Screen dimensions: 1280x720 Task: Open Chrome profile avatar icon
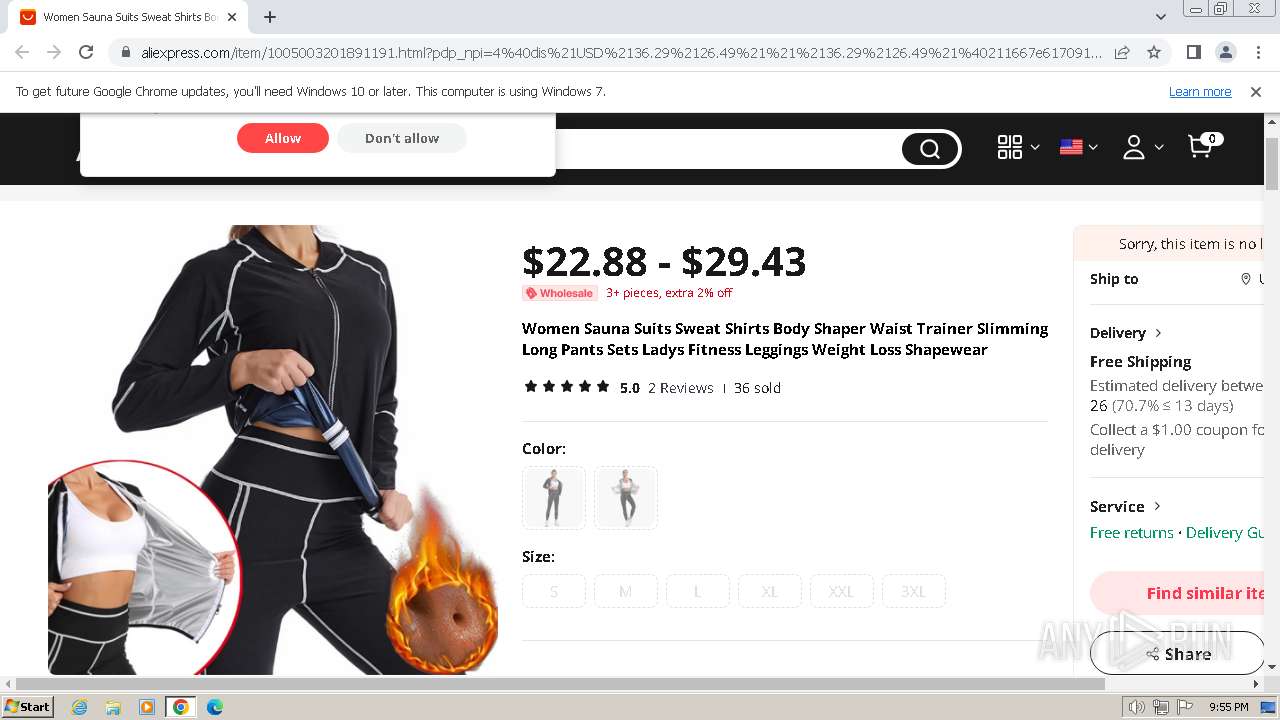click(1226, 52)
